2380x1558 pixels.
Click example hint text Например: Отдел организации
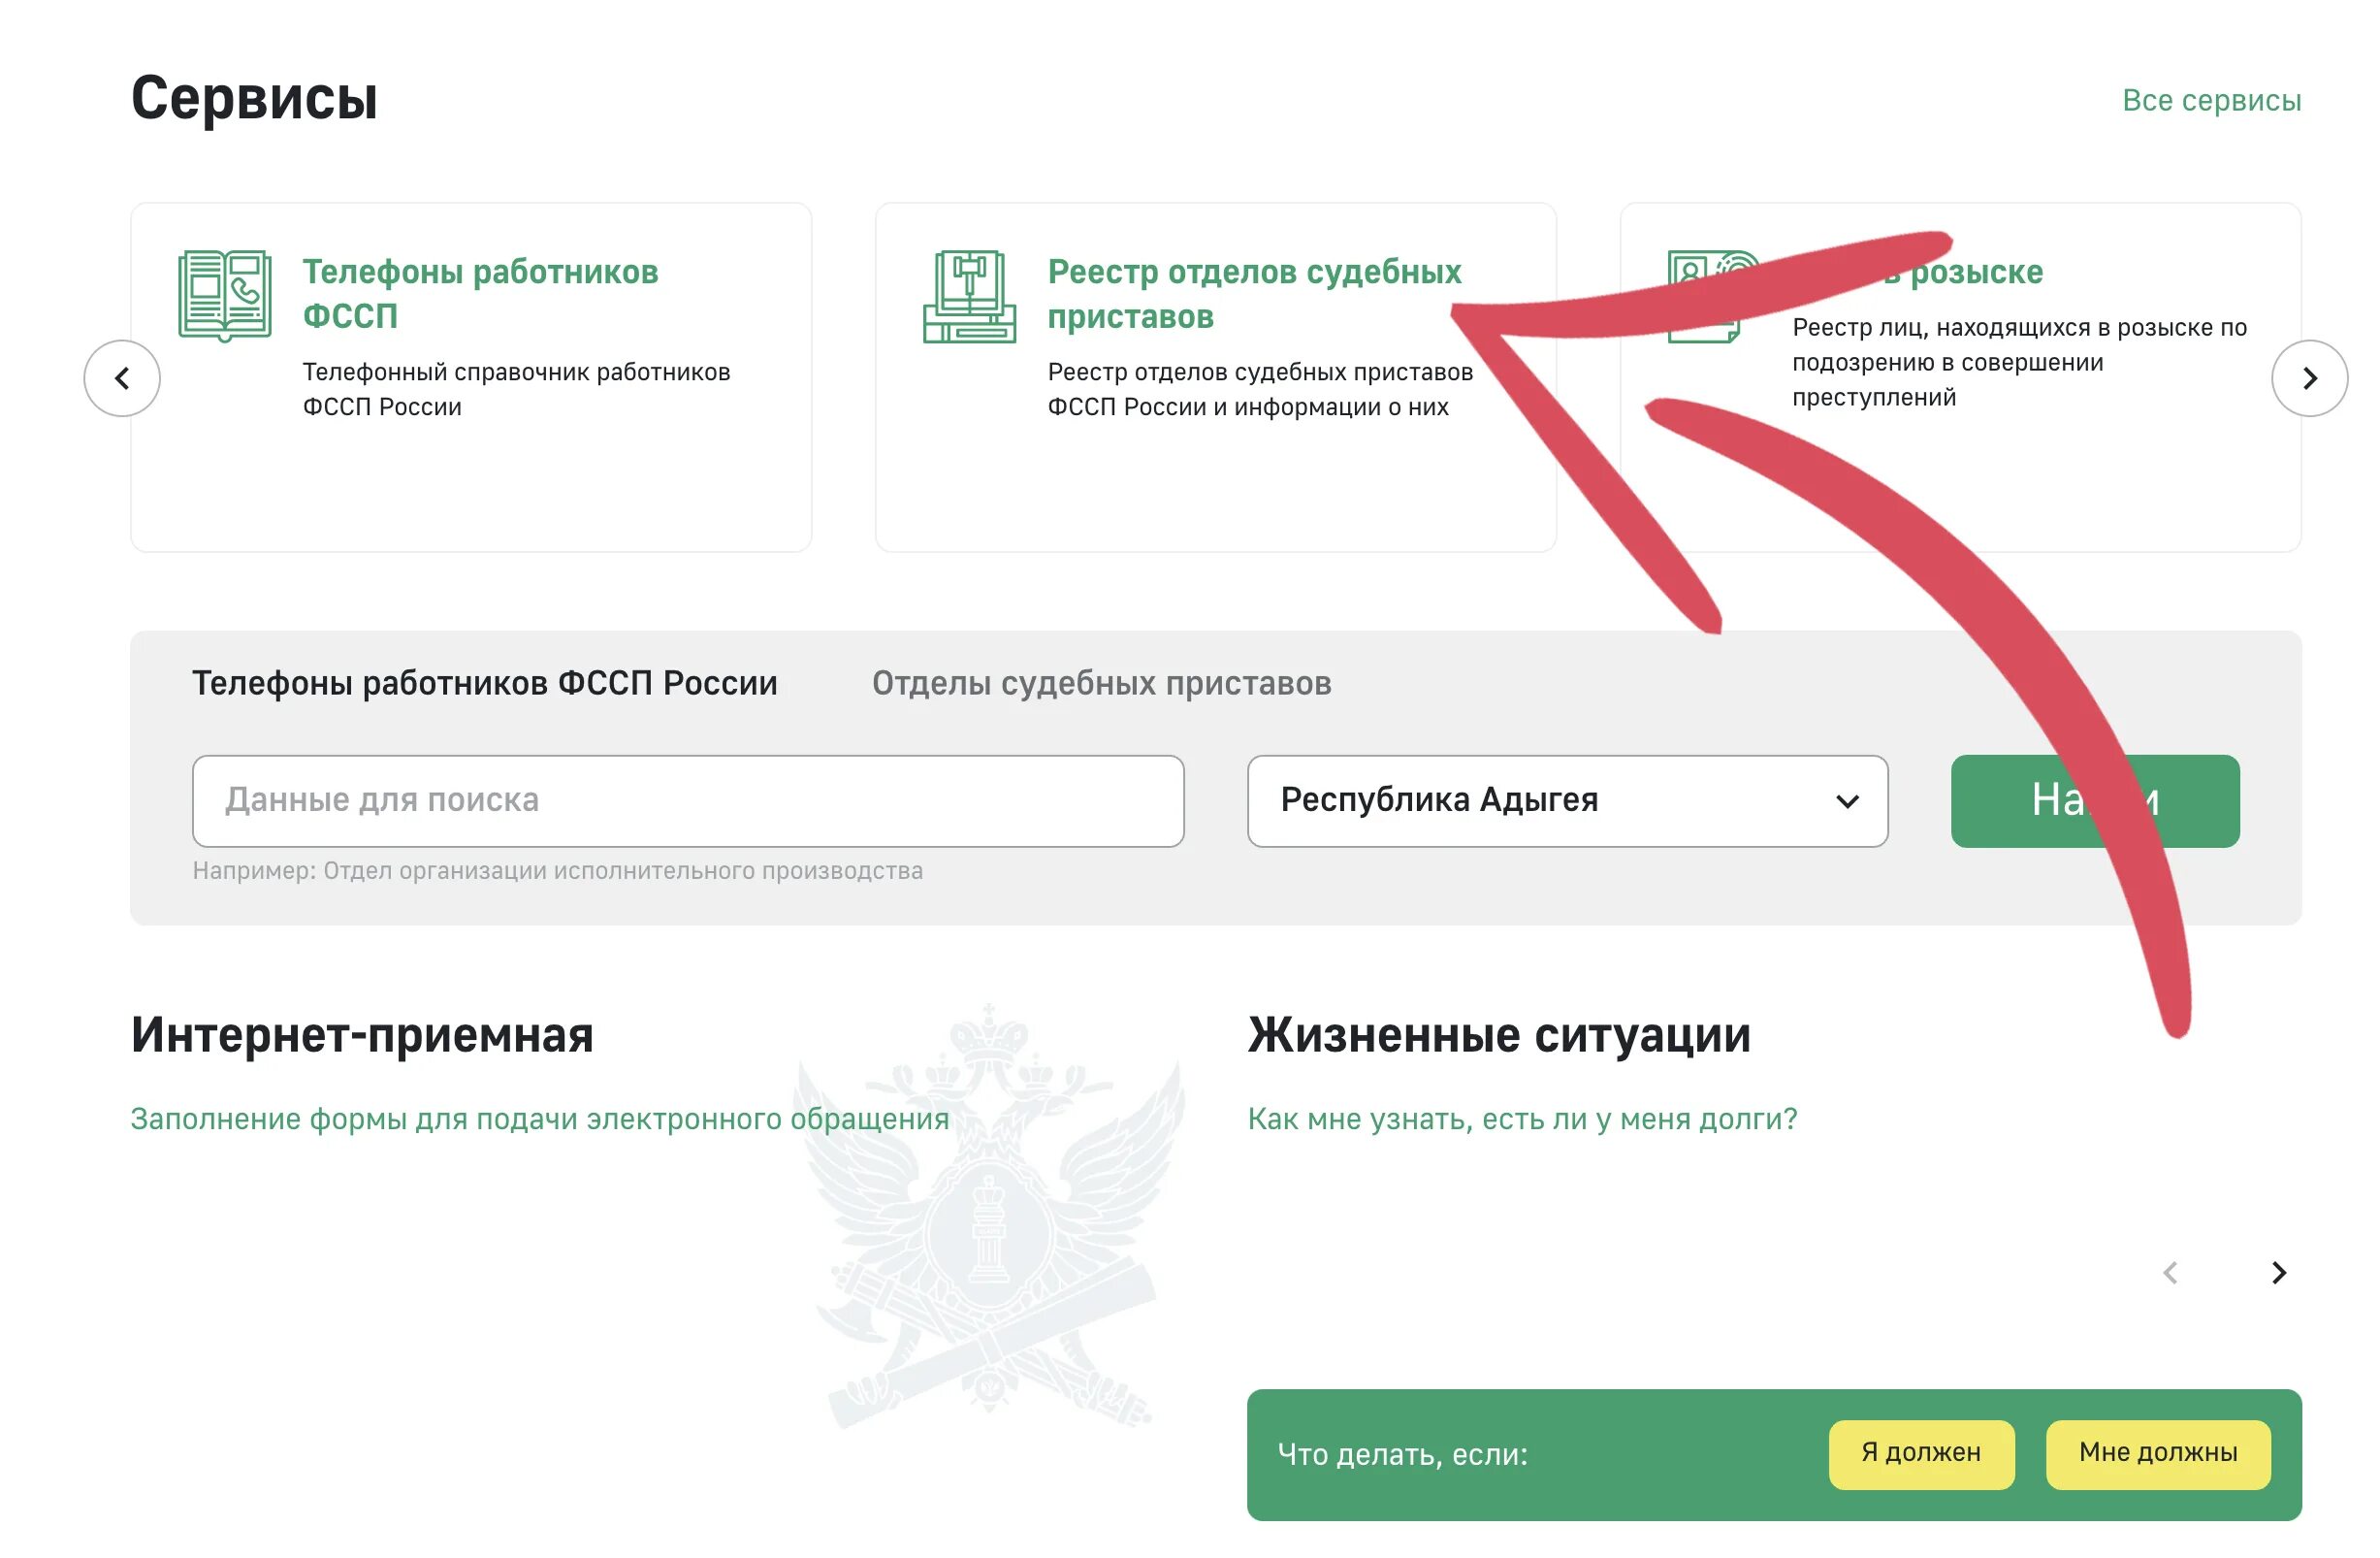(557, 870)
